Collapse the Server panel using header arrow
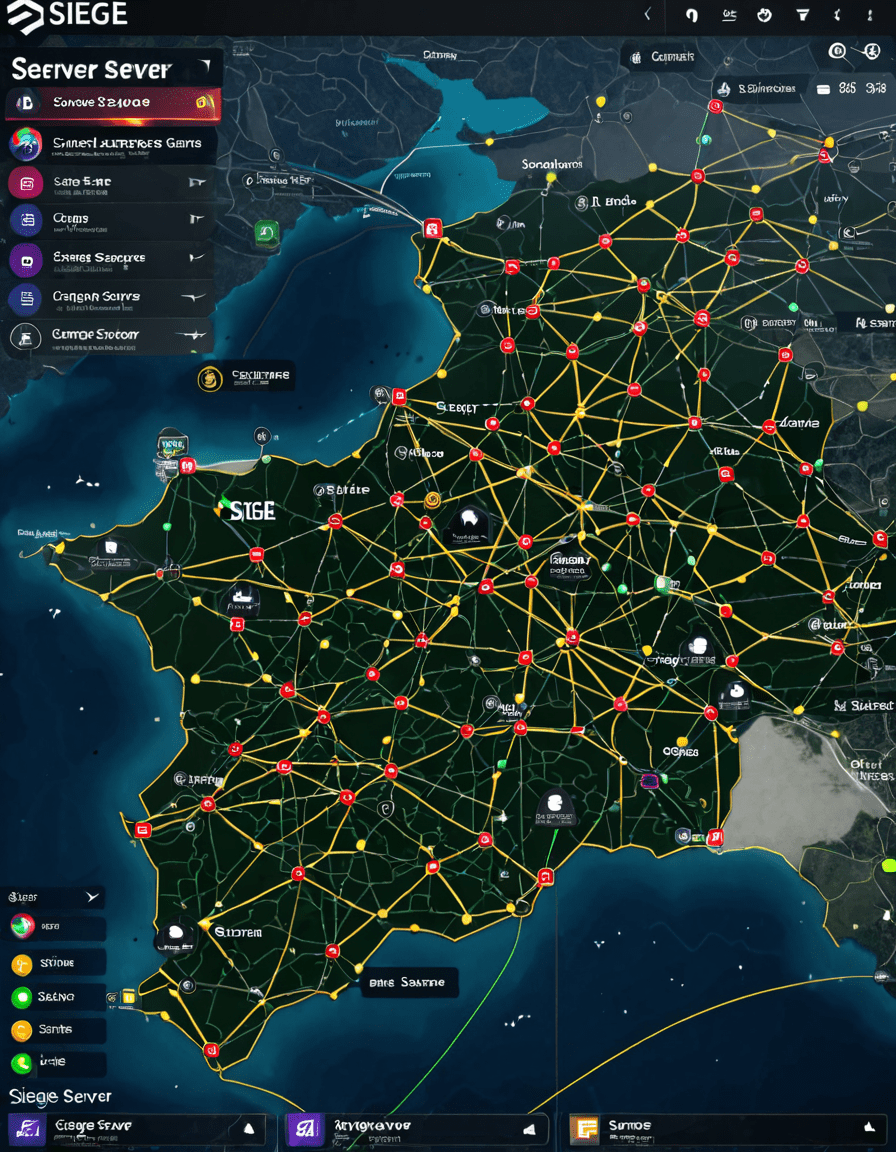This screenshot has width=896, height=1152. pos(206,68)
